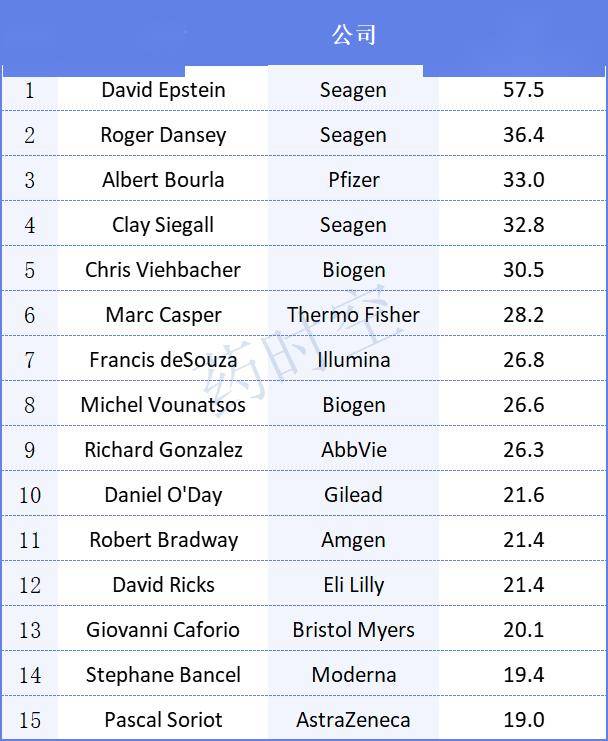Viewport: 608px width, 741px height.
Task: Click the Pfizer company cell
Action: (x=353, y=180)
